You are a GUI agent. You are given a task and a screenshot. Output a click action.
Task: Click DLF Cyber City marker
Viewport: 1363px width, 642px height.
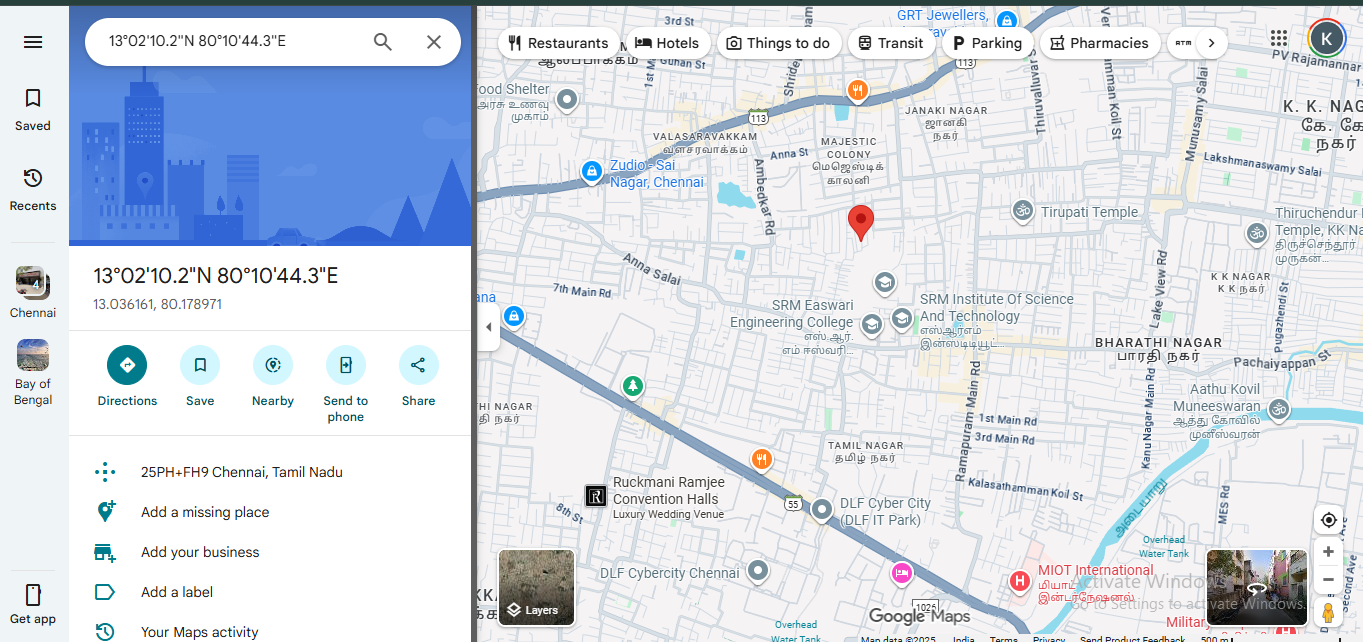click(822, 510)
